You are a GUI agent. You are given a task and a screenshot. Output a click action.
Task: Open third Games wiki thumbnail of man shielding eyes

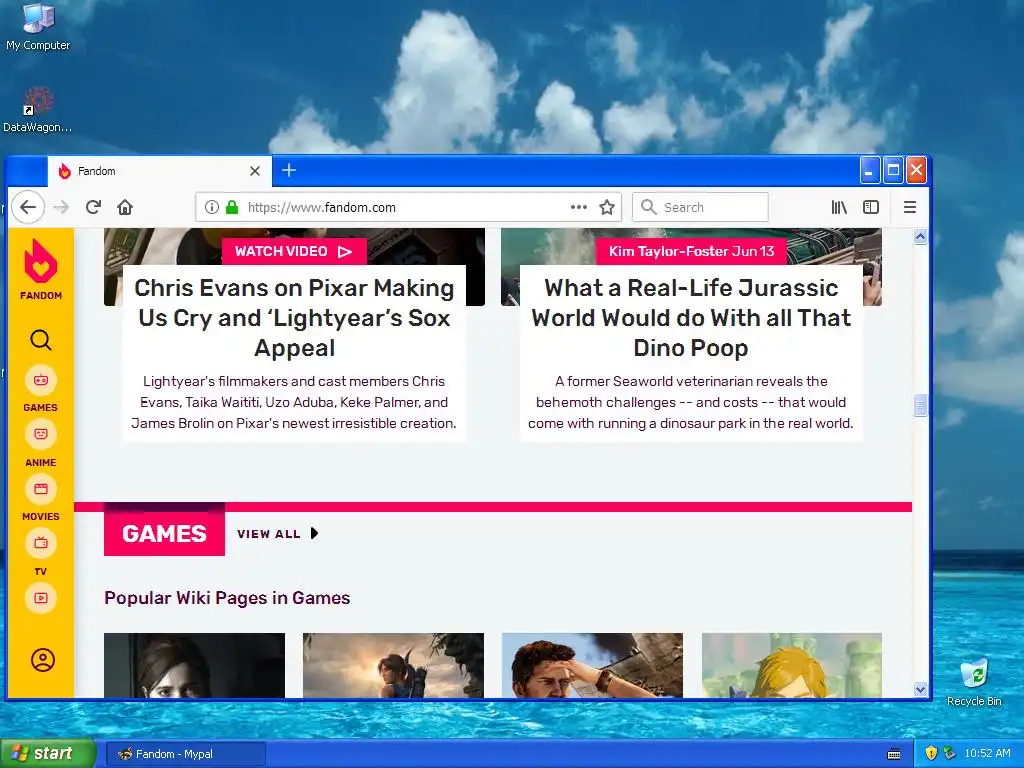(x=592, y=665)
